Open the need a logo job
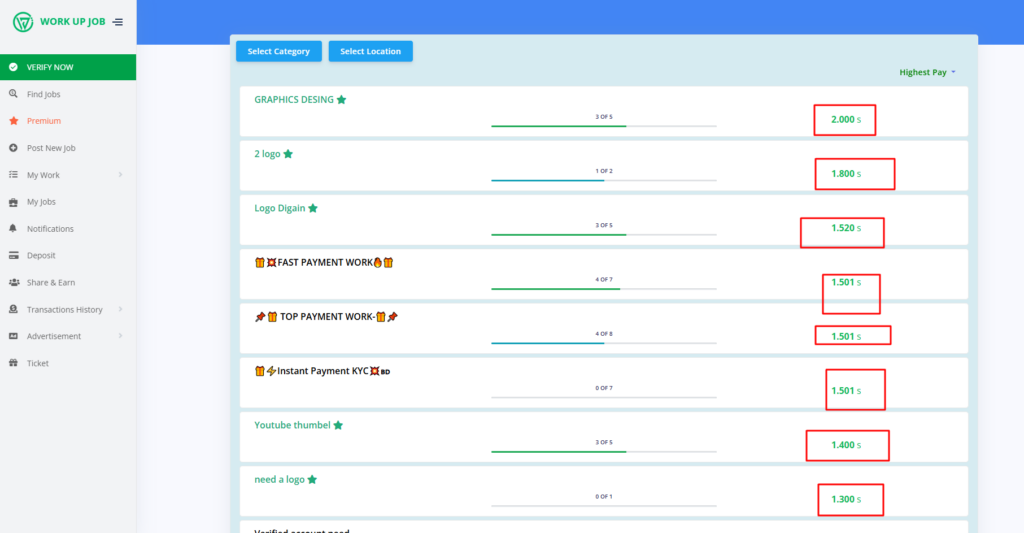Screen dimensions: 1024x533 (x=279, y=479)
